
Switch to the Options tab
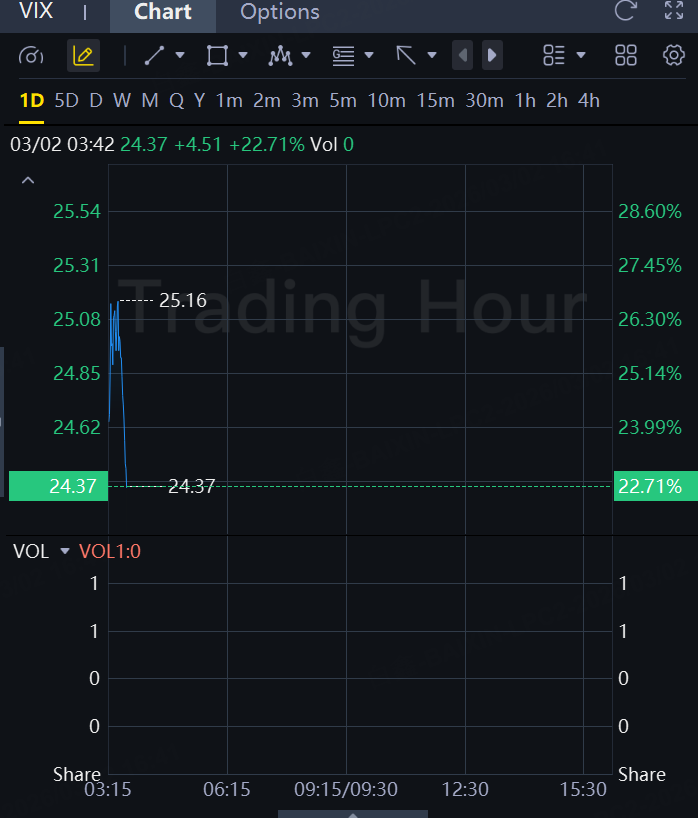(280, 12)
